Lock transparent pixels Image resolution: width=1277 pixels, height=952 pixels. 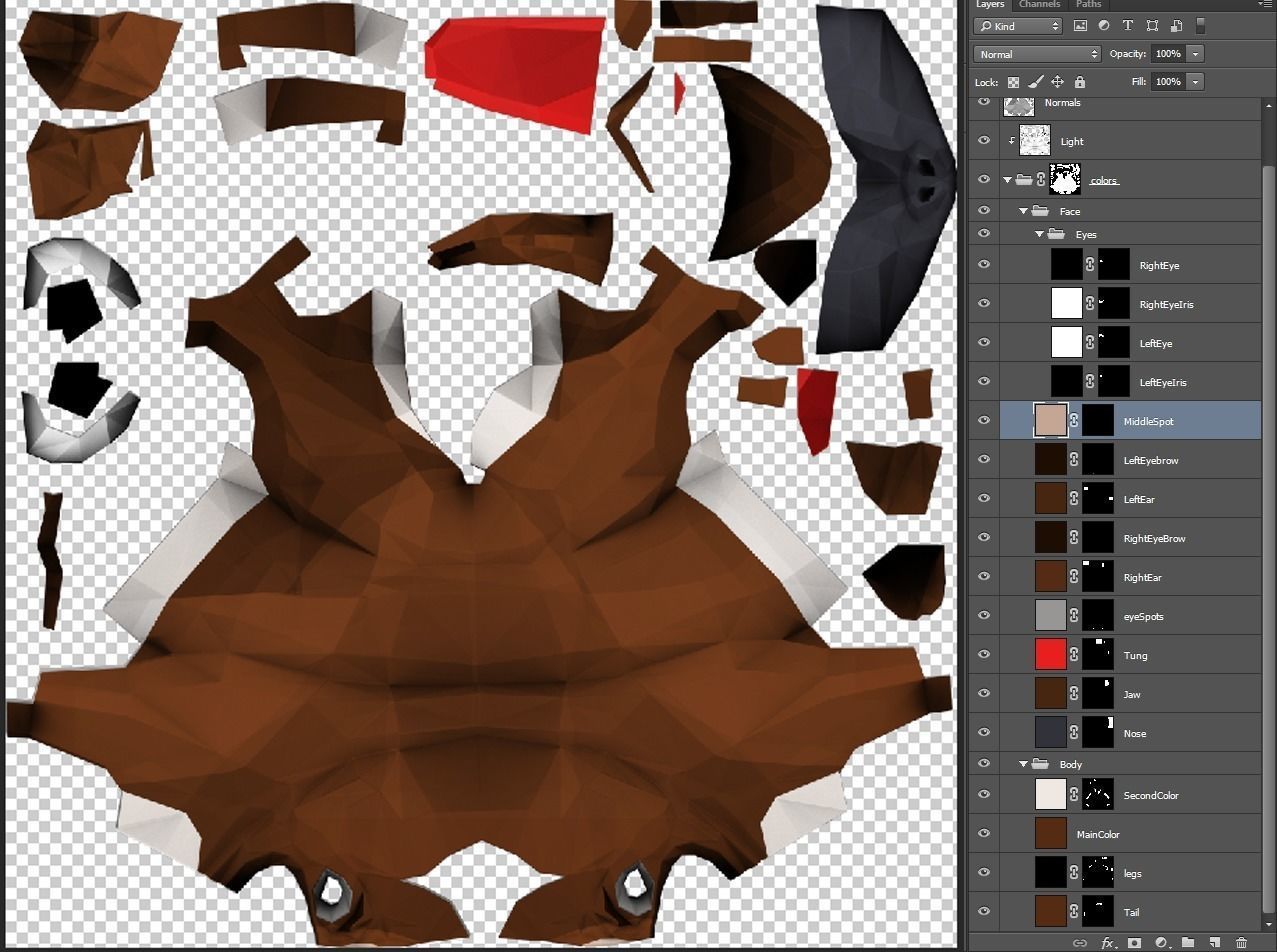[1013, 82]
